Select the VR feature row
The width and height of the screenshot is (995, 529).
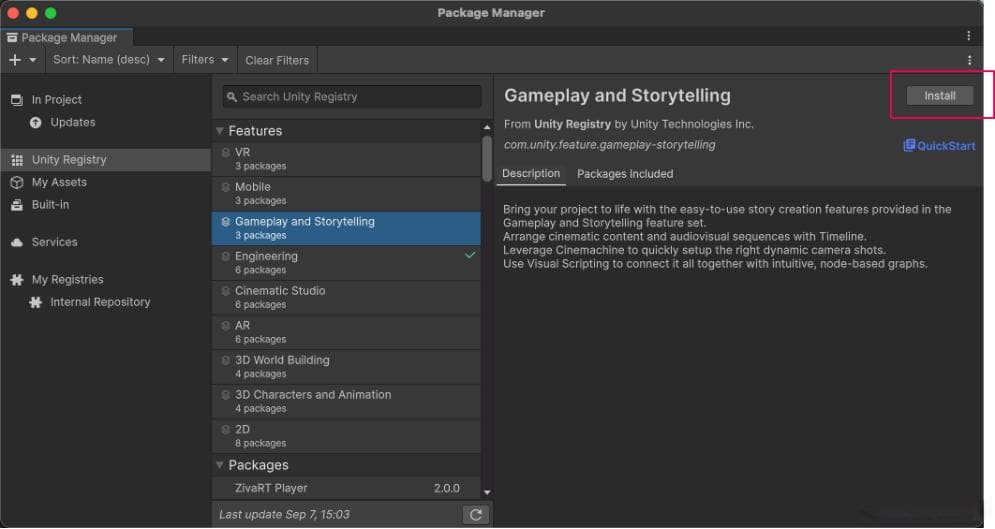[346, 159]
